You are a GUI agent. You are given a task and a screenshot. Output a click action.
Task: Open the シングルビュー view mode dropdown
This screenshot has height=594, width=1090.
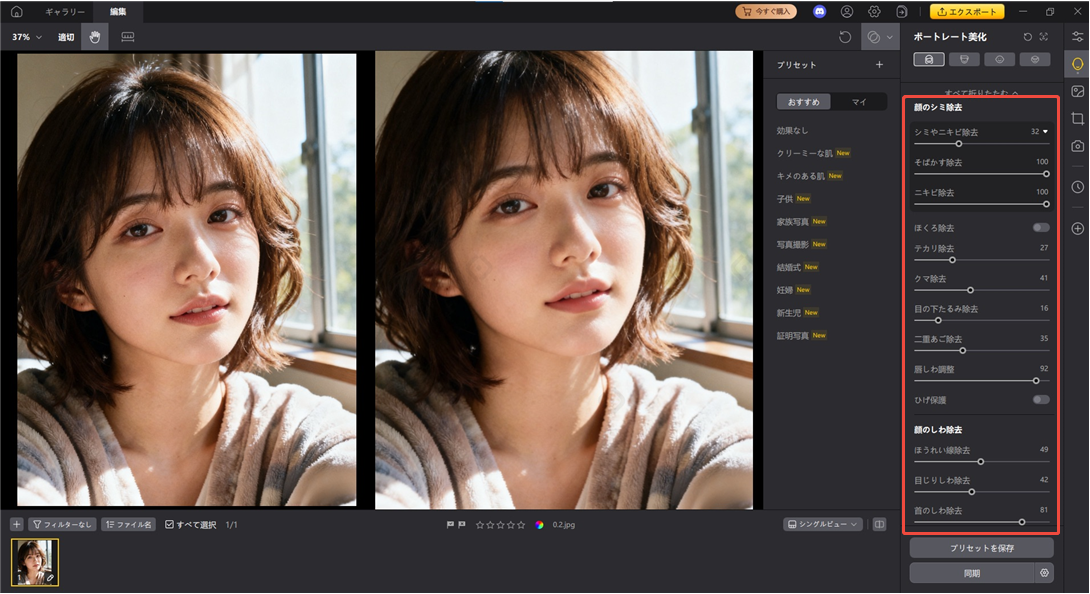(823, 524)
